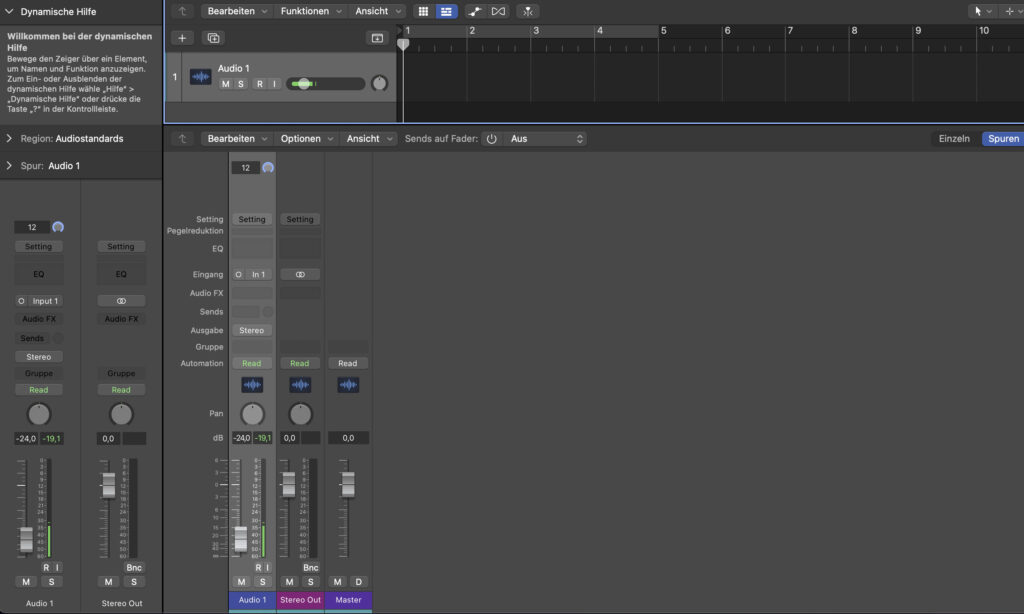The width and height of the screenshot is (1024, 614).
Task: Open the mixer Bearbeiten dropdown
Action: [x=238, y=138]
